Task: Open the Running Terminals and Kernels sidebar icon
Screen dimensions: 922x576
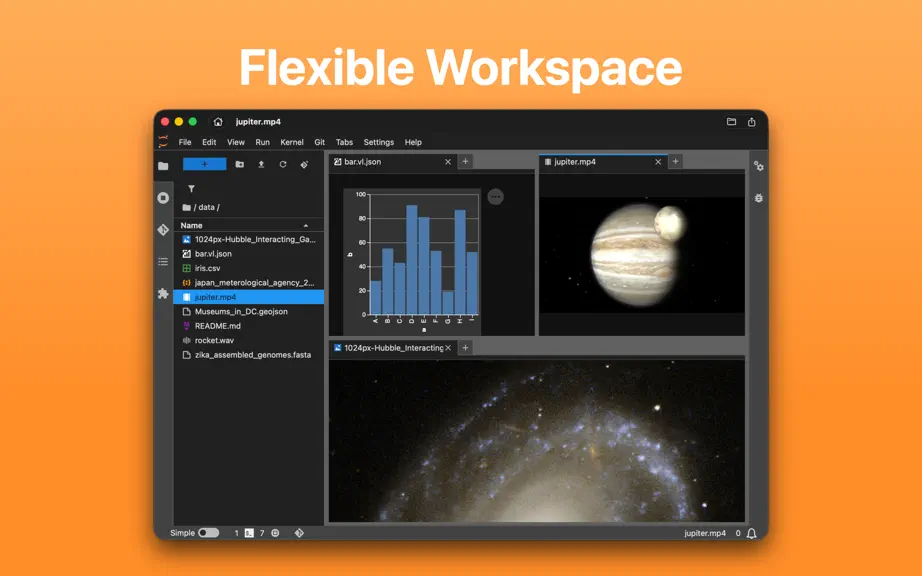Action: [x=163, y=198]
